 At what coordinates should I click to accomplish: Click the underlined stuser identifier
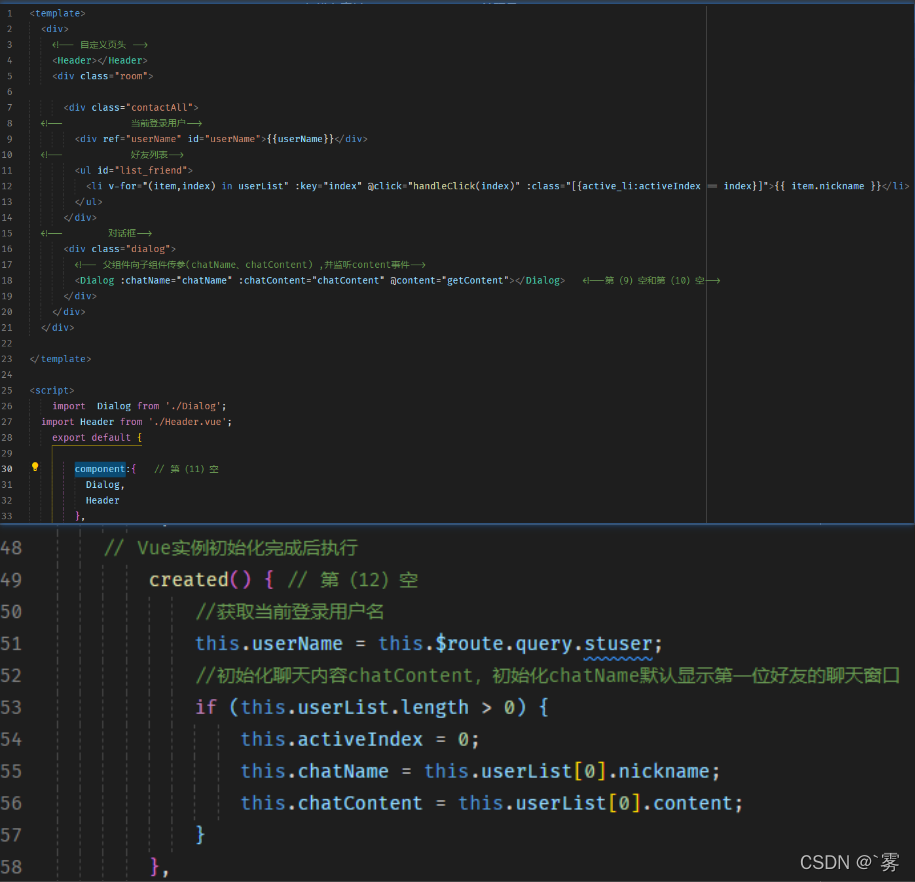pos(618,643)
